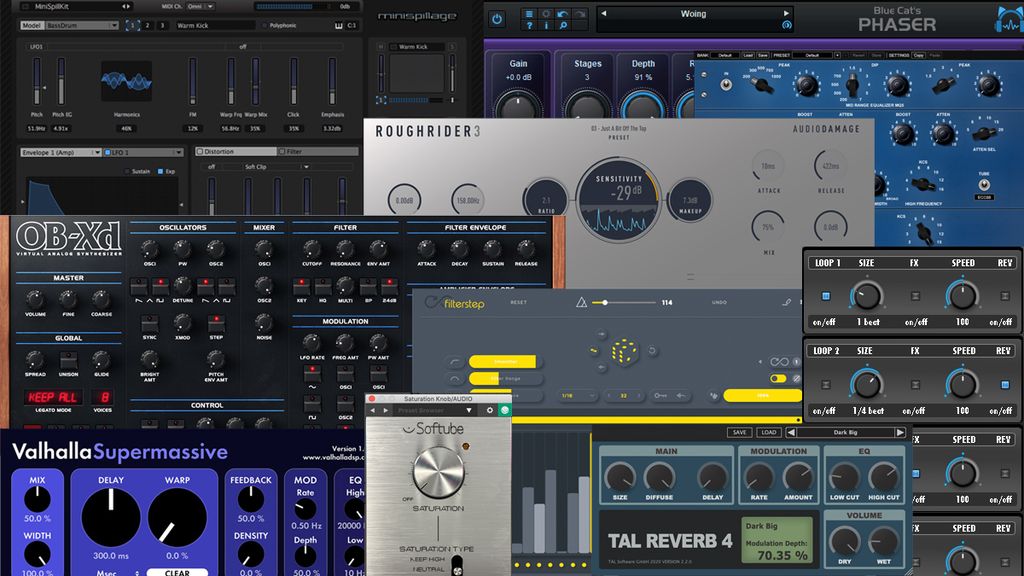
Task: Switch to tab 2 in MiniSpillage
Action: point(147,25)
